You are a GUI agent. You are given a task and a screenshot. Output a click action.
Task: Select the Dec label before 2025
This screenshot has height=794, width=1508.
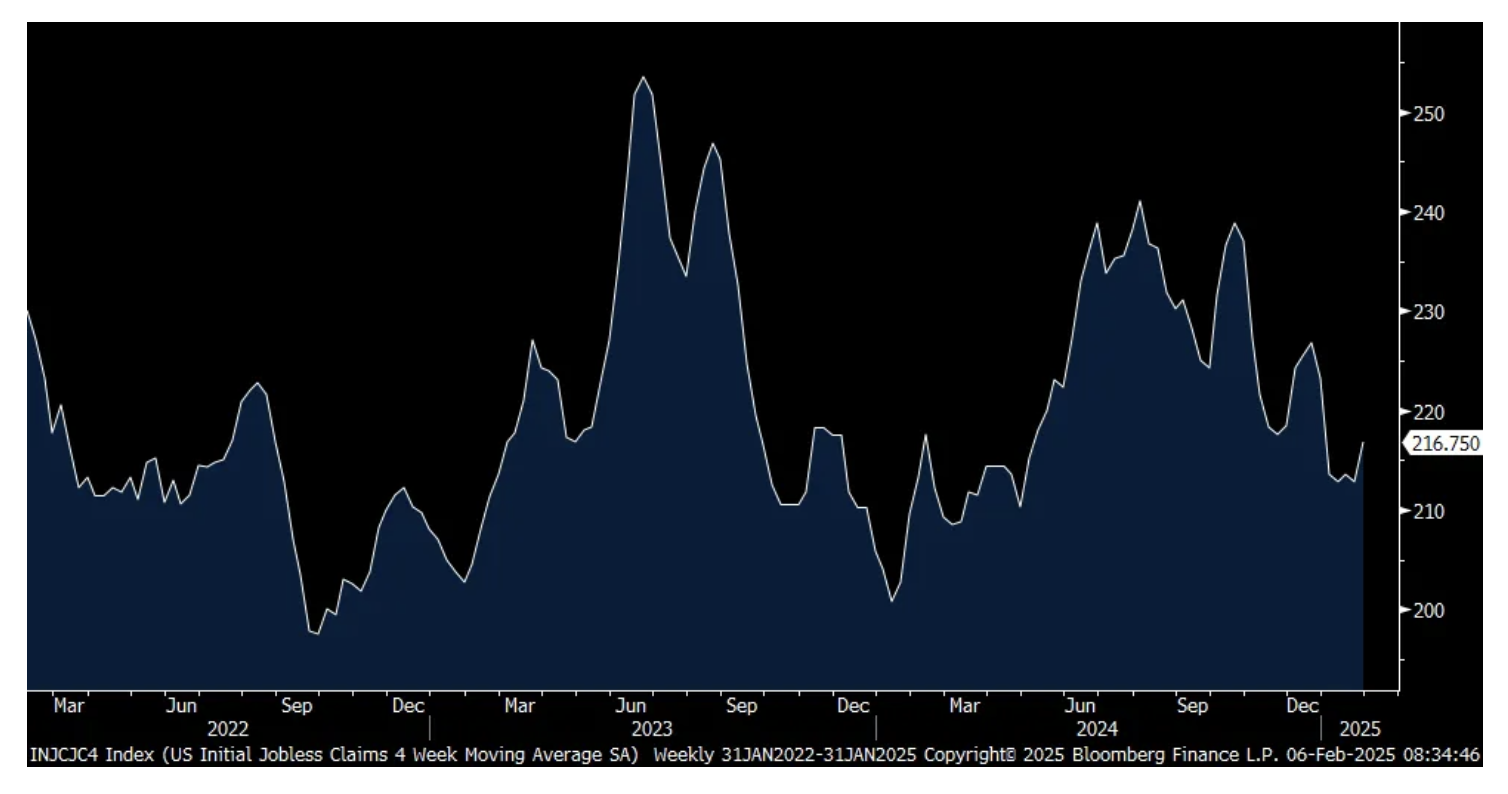pyautogui.click(x=1302, y=706)
